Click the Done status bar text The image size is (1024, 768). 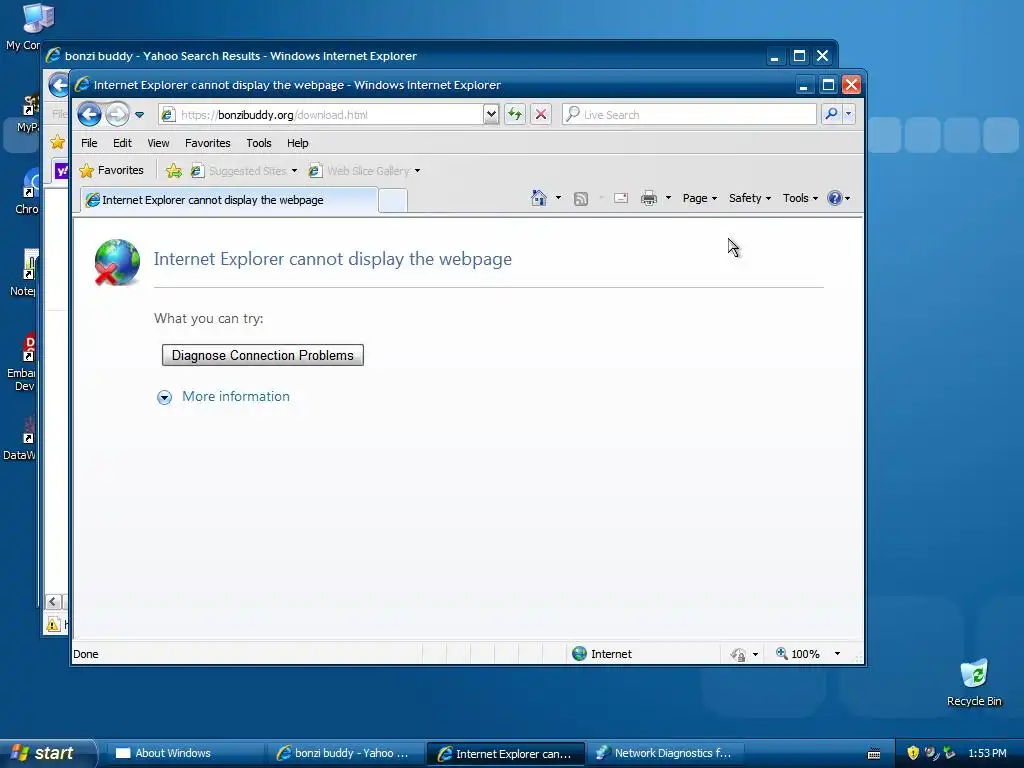[x=86, y=654]
